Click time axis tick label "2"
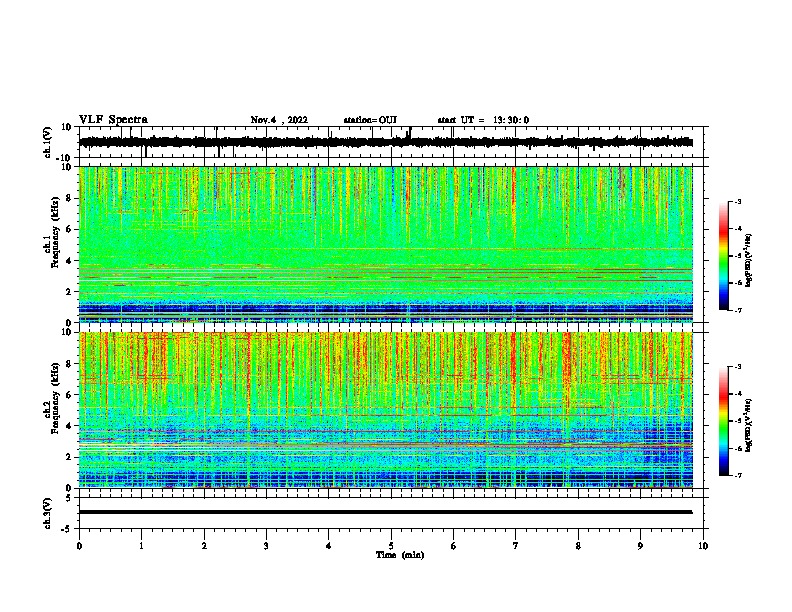 pos(204,546)
